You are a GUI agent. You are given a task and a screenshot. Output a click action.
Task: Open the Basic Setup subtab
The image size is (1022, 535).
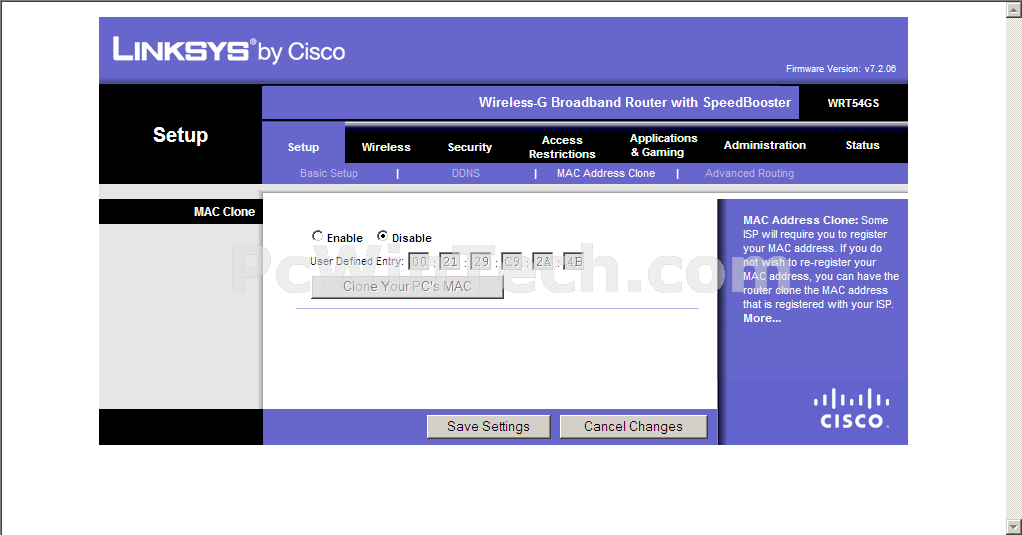328,173
